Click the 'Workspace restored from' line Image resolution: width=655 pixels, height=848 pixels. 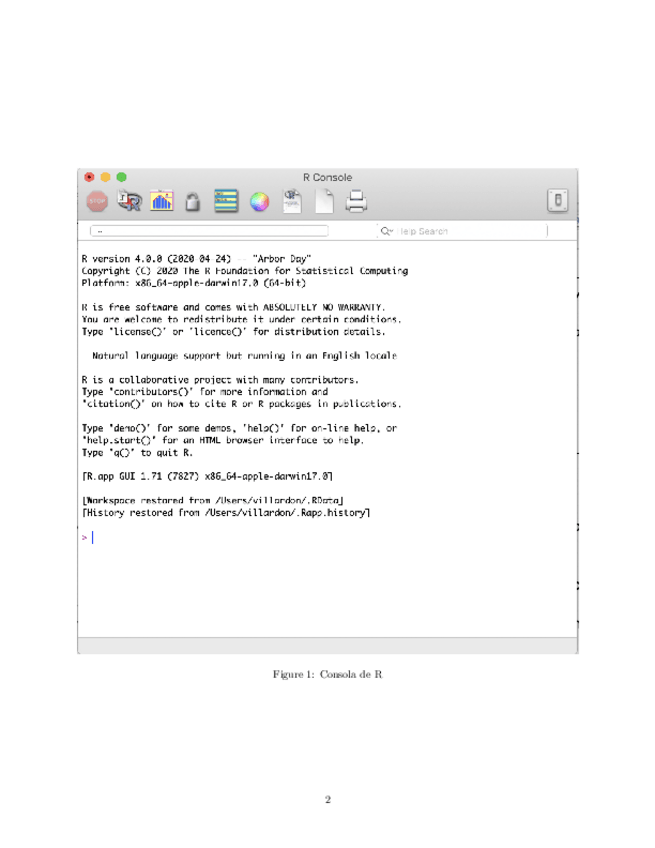click(x=213, y=500)
